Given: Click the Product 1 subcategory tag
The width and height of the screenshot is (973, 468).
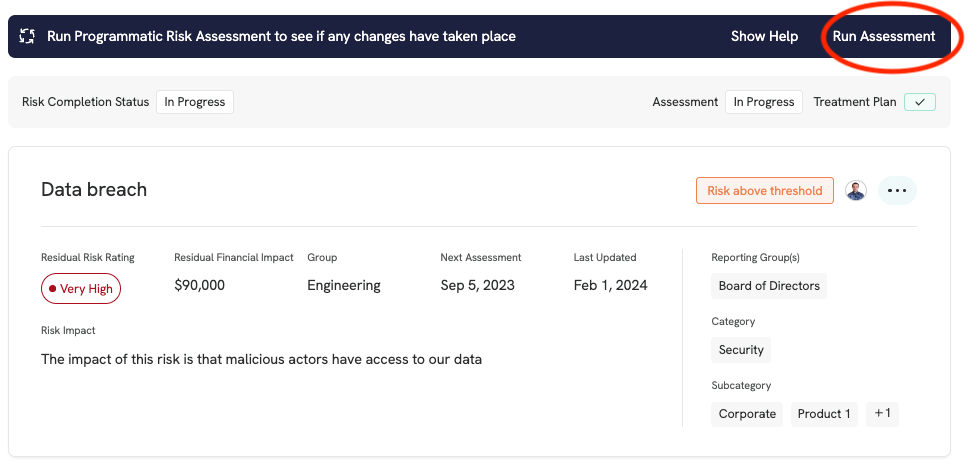Looking at the screenshot, I should click(x=824, y=414).
